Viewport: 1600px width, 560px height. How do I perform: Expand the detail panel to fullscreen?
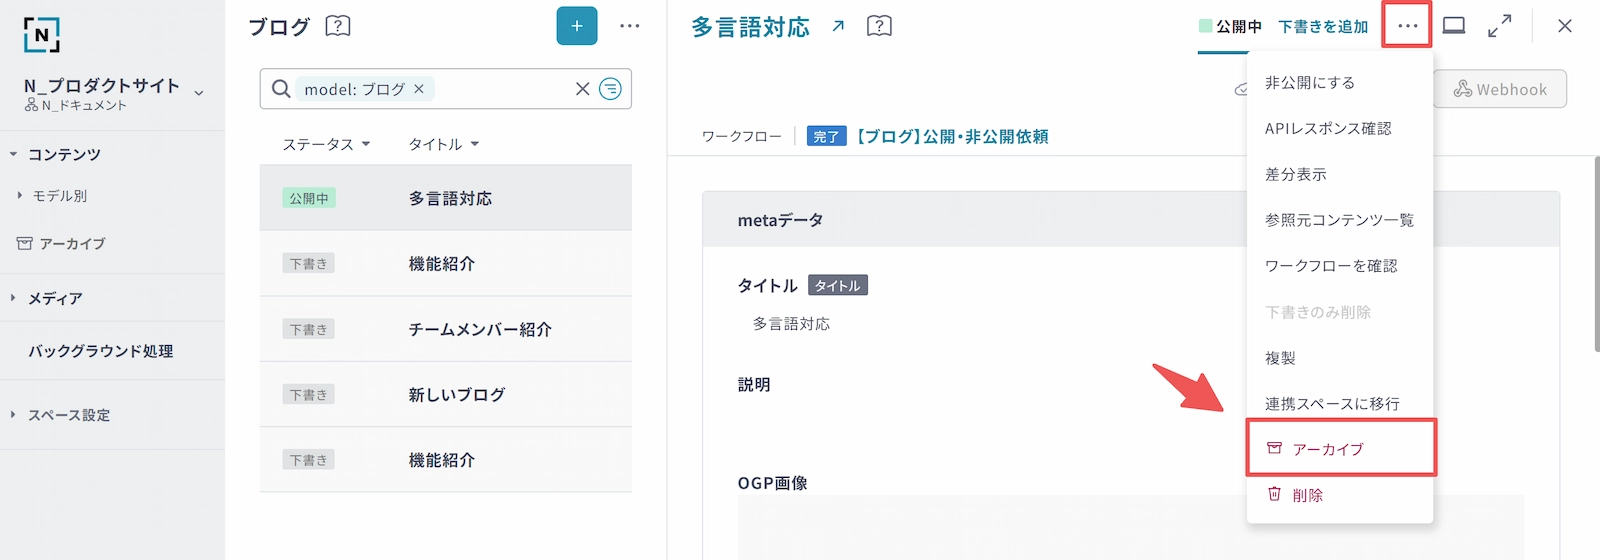[x=1499, y=26]
